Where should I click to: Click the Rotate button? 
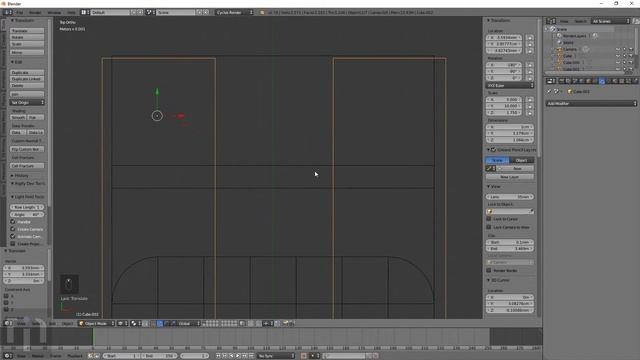27,37
